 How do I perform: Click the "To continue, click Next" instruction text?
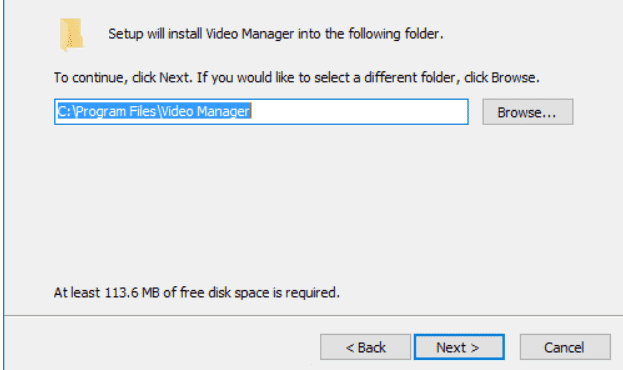pos(123,77)
